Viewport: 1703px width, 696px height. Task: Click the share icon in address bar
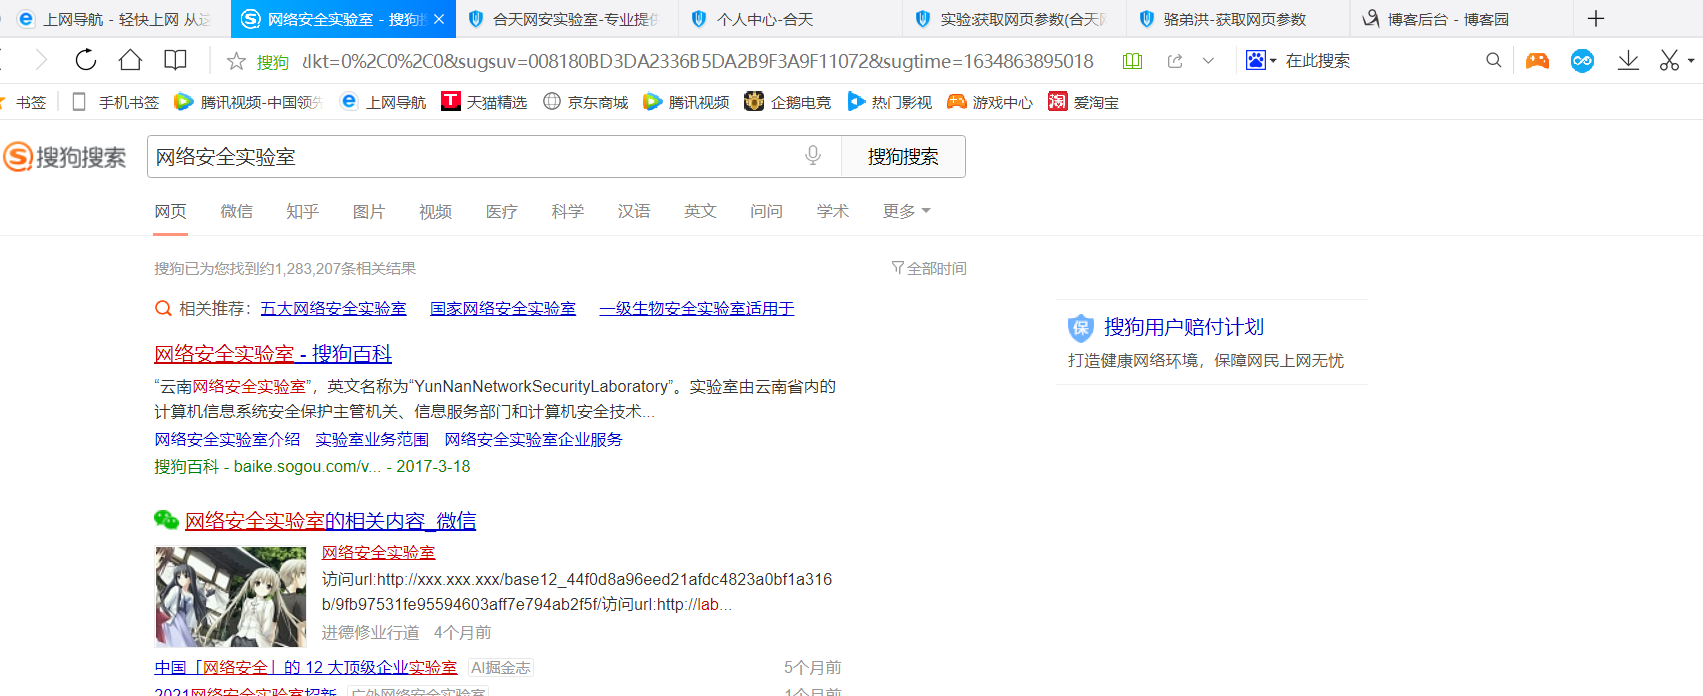pyautogui.click(x=1175, y=61)
